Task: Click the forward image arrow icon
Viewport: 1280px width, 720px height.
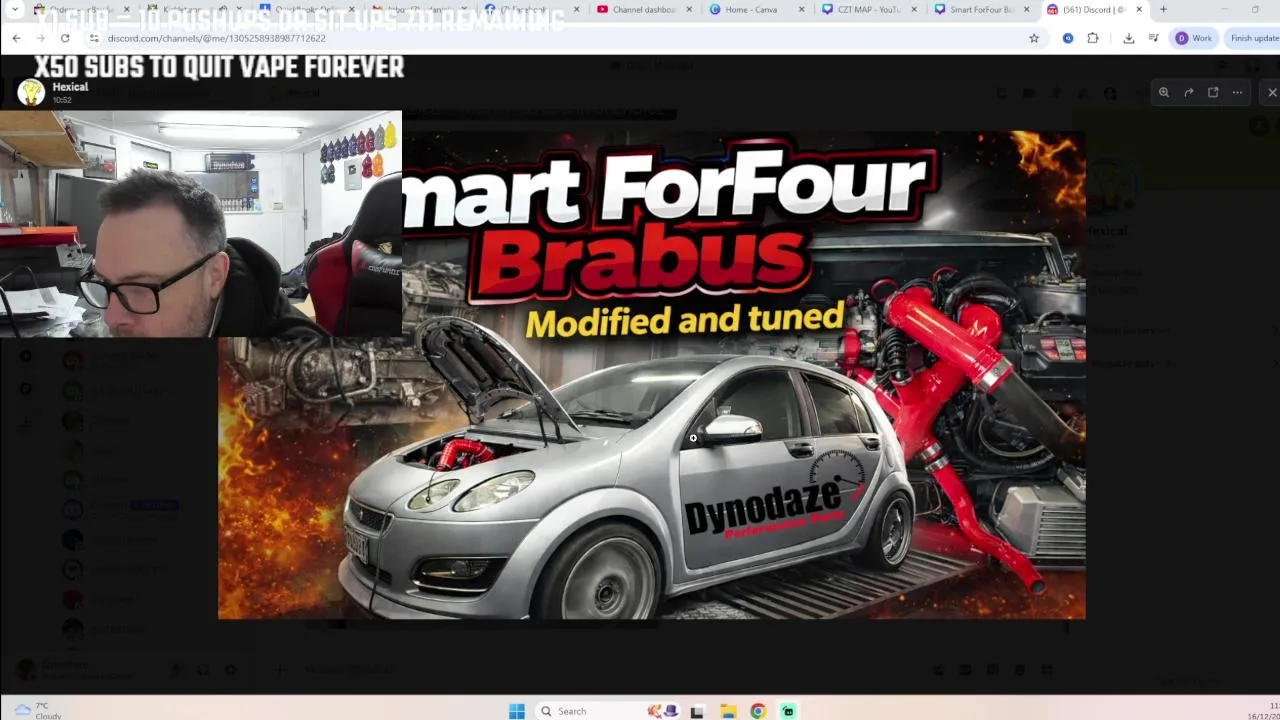Action: tap(1189, 92)
